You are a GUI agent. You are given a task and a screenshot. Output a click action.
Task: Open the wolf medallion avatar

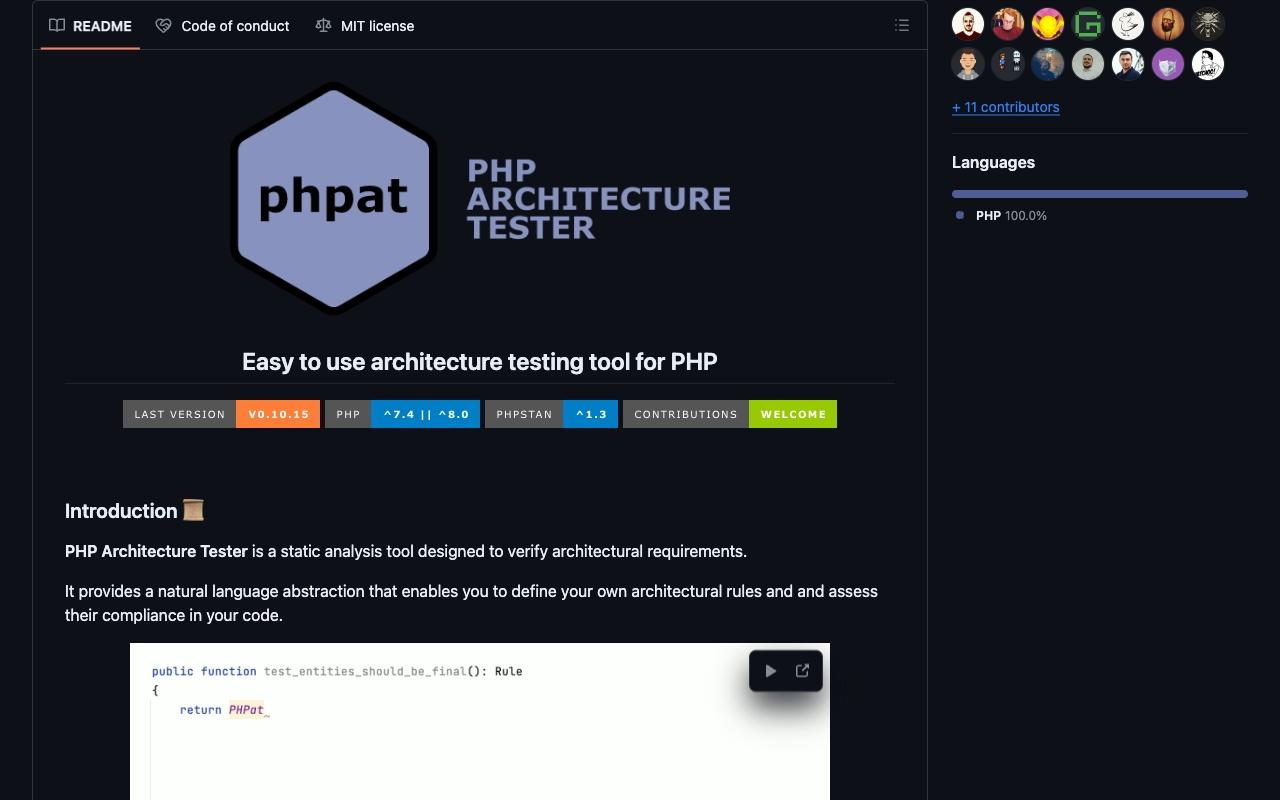(1208, 24)
